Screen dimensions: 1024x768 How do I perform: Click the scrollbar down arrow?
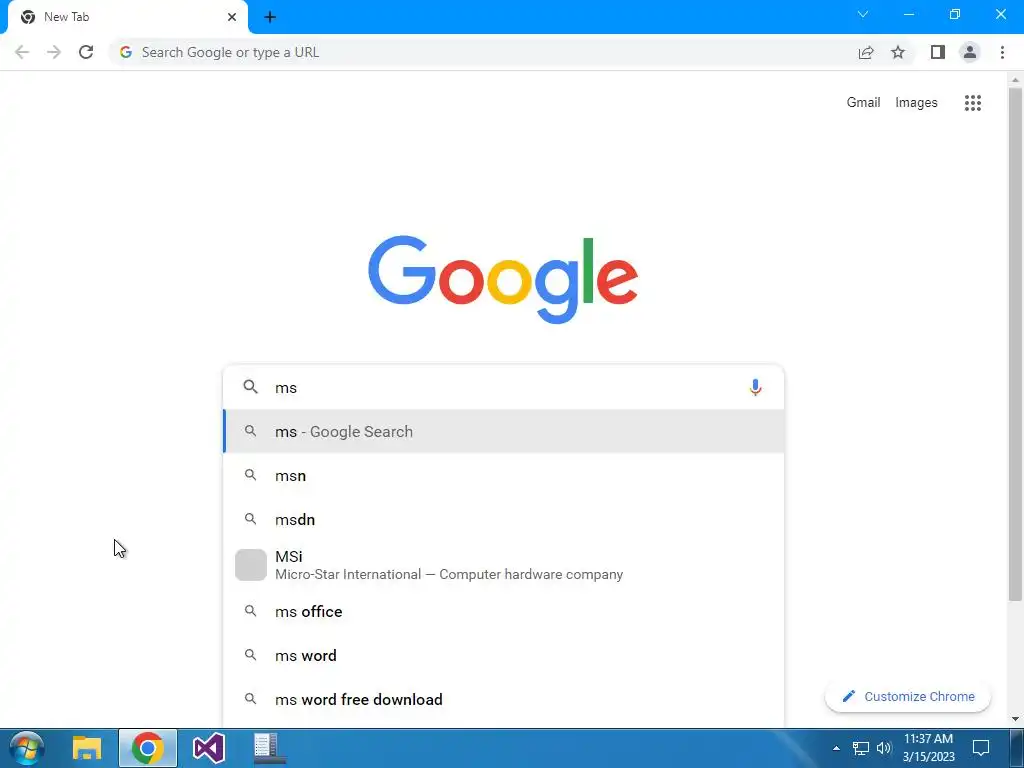tap(1015, 719)
